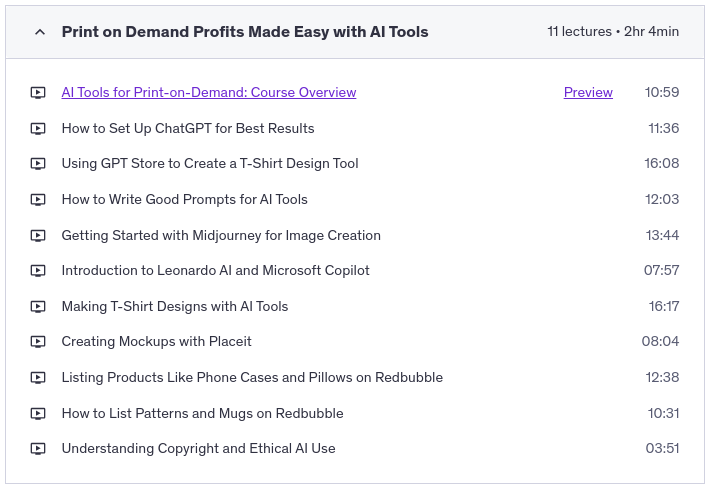
Task: Click video icon for Making T-Shirt Designs lecture
Action: click(x=38, y=307)
